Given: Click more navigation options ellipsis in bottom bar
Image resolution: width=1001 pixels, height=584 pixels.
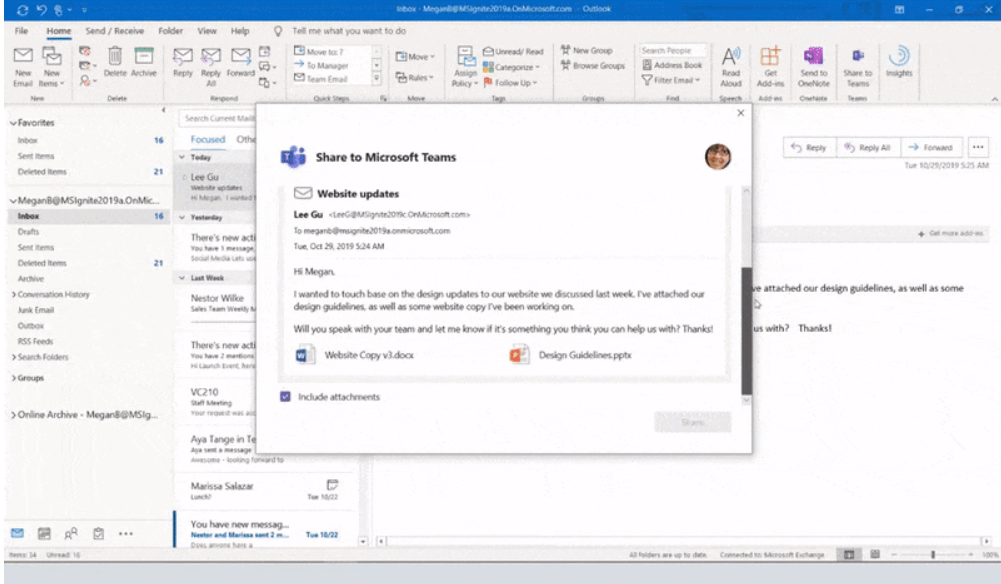Looking at the screenshot, I should (126, 534).
